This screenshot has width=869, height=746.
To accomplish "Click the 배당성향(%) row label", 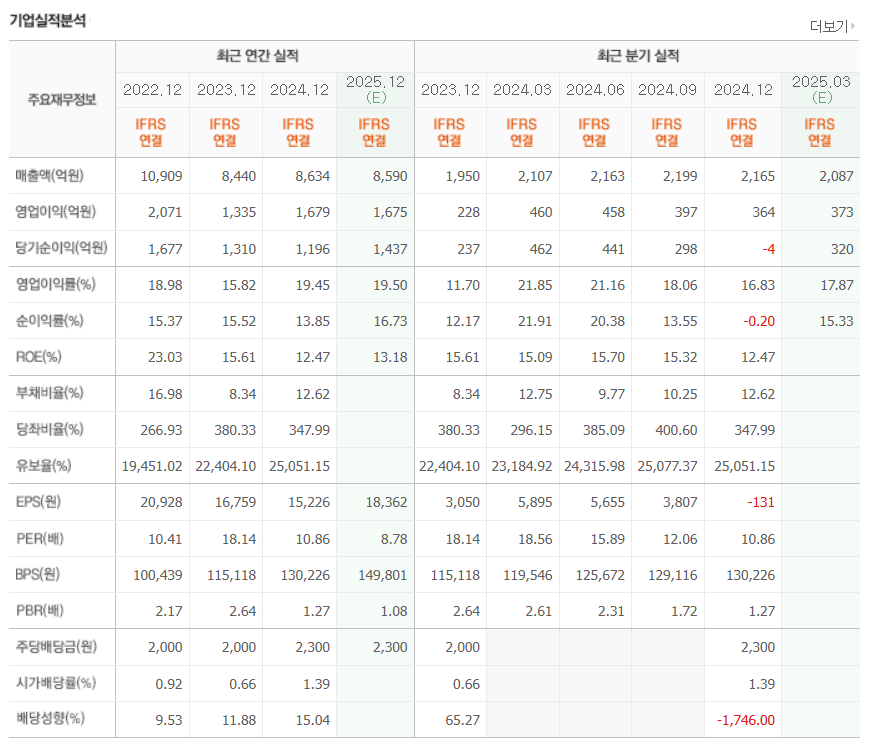I will [x=50, y=719].
